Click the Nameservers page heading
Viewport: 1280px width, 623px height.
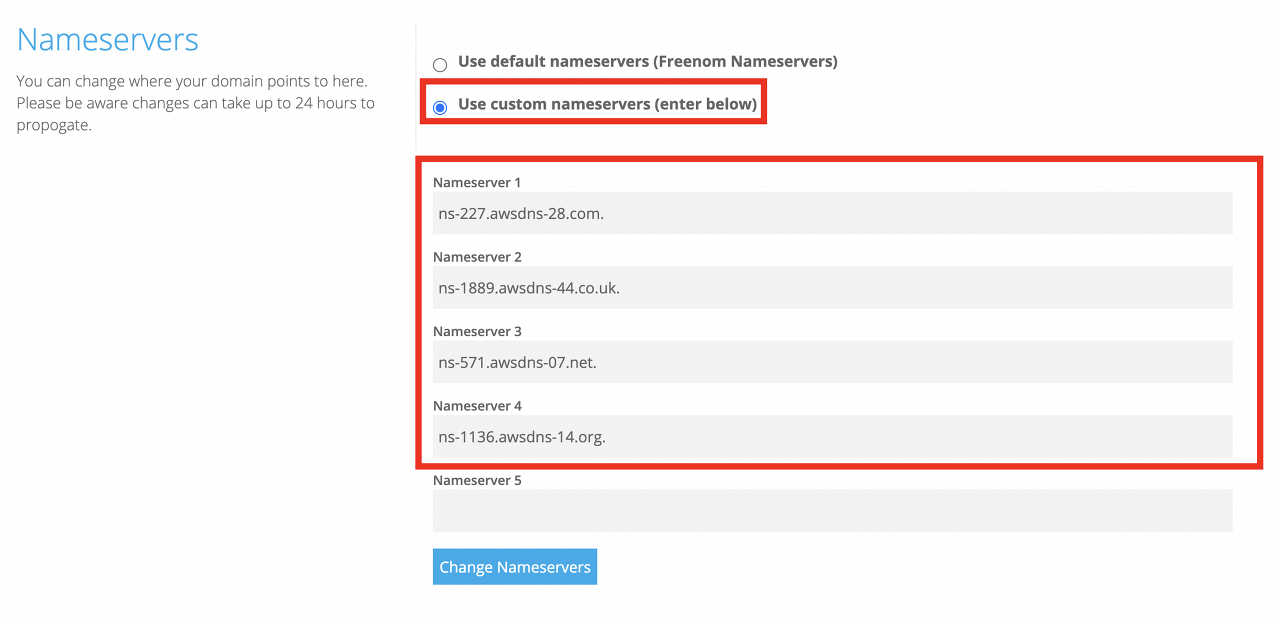tap(108, 39)
